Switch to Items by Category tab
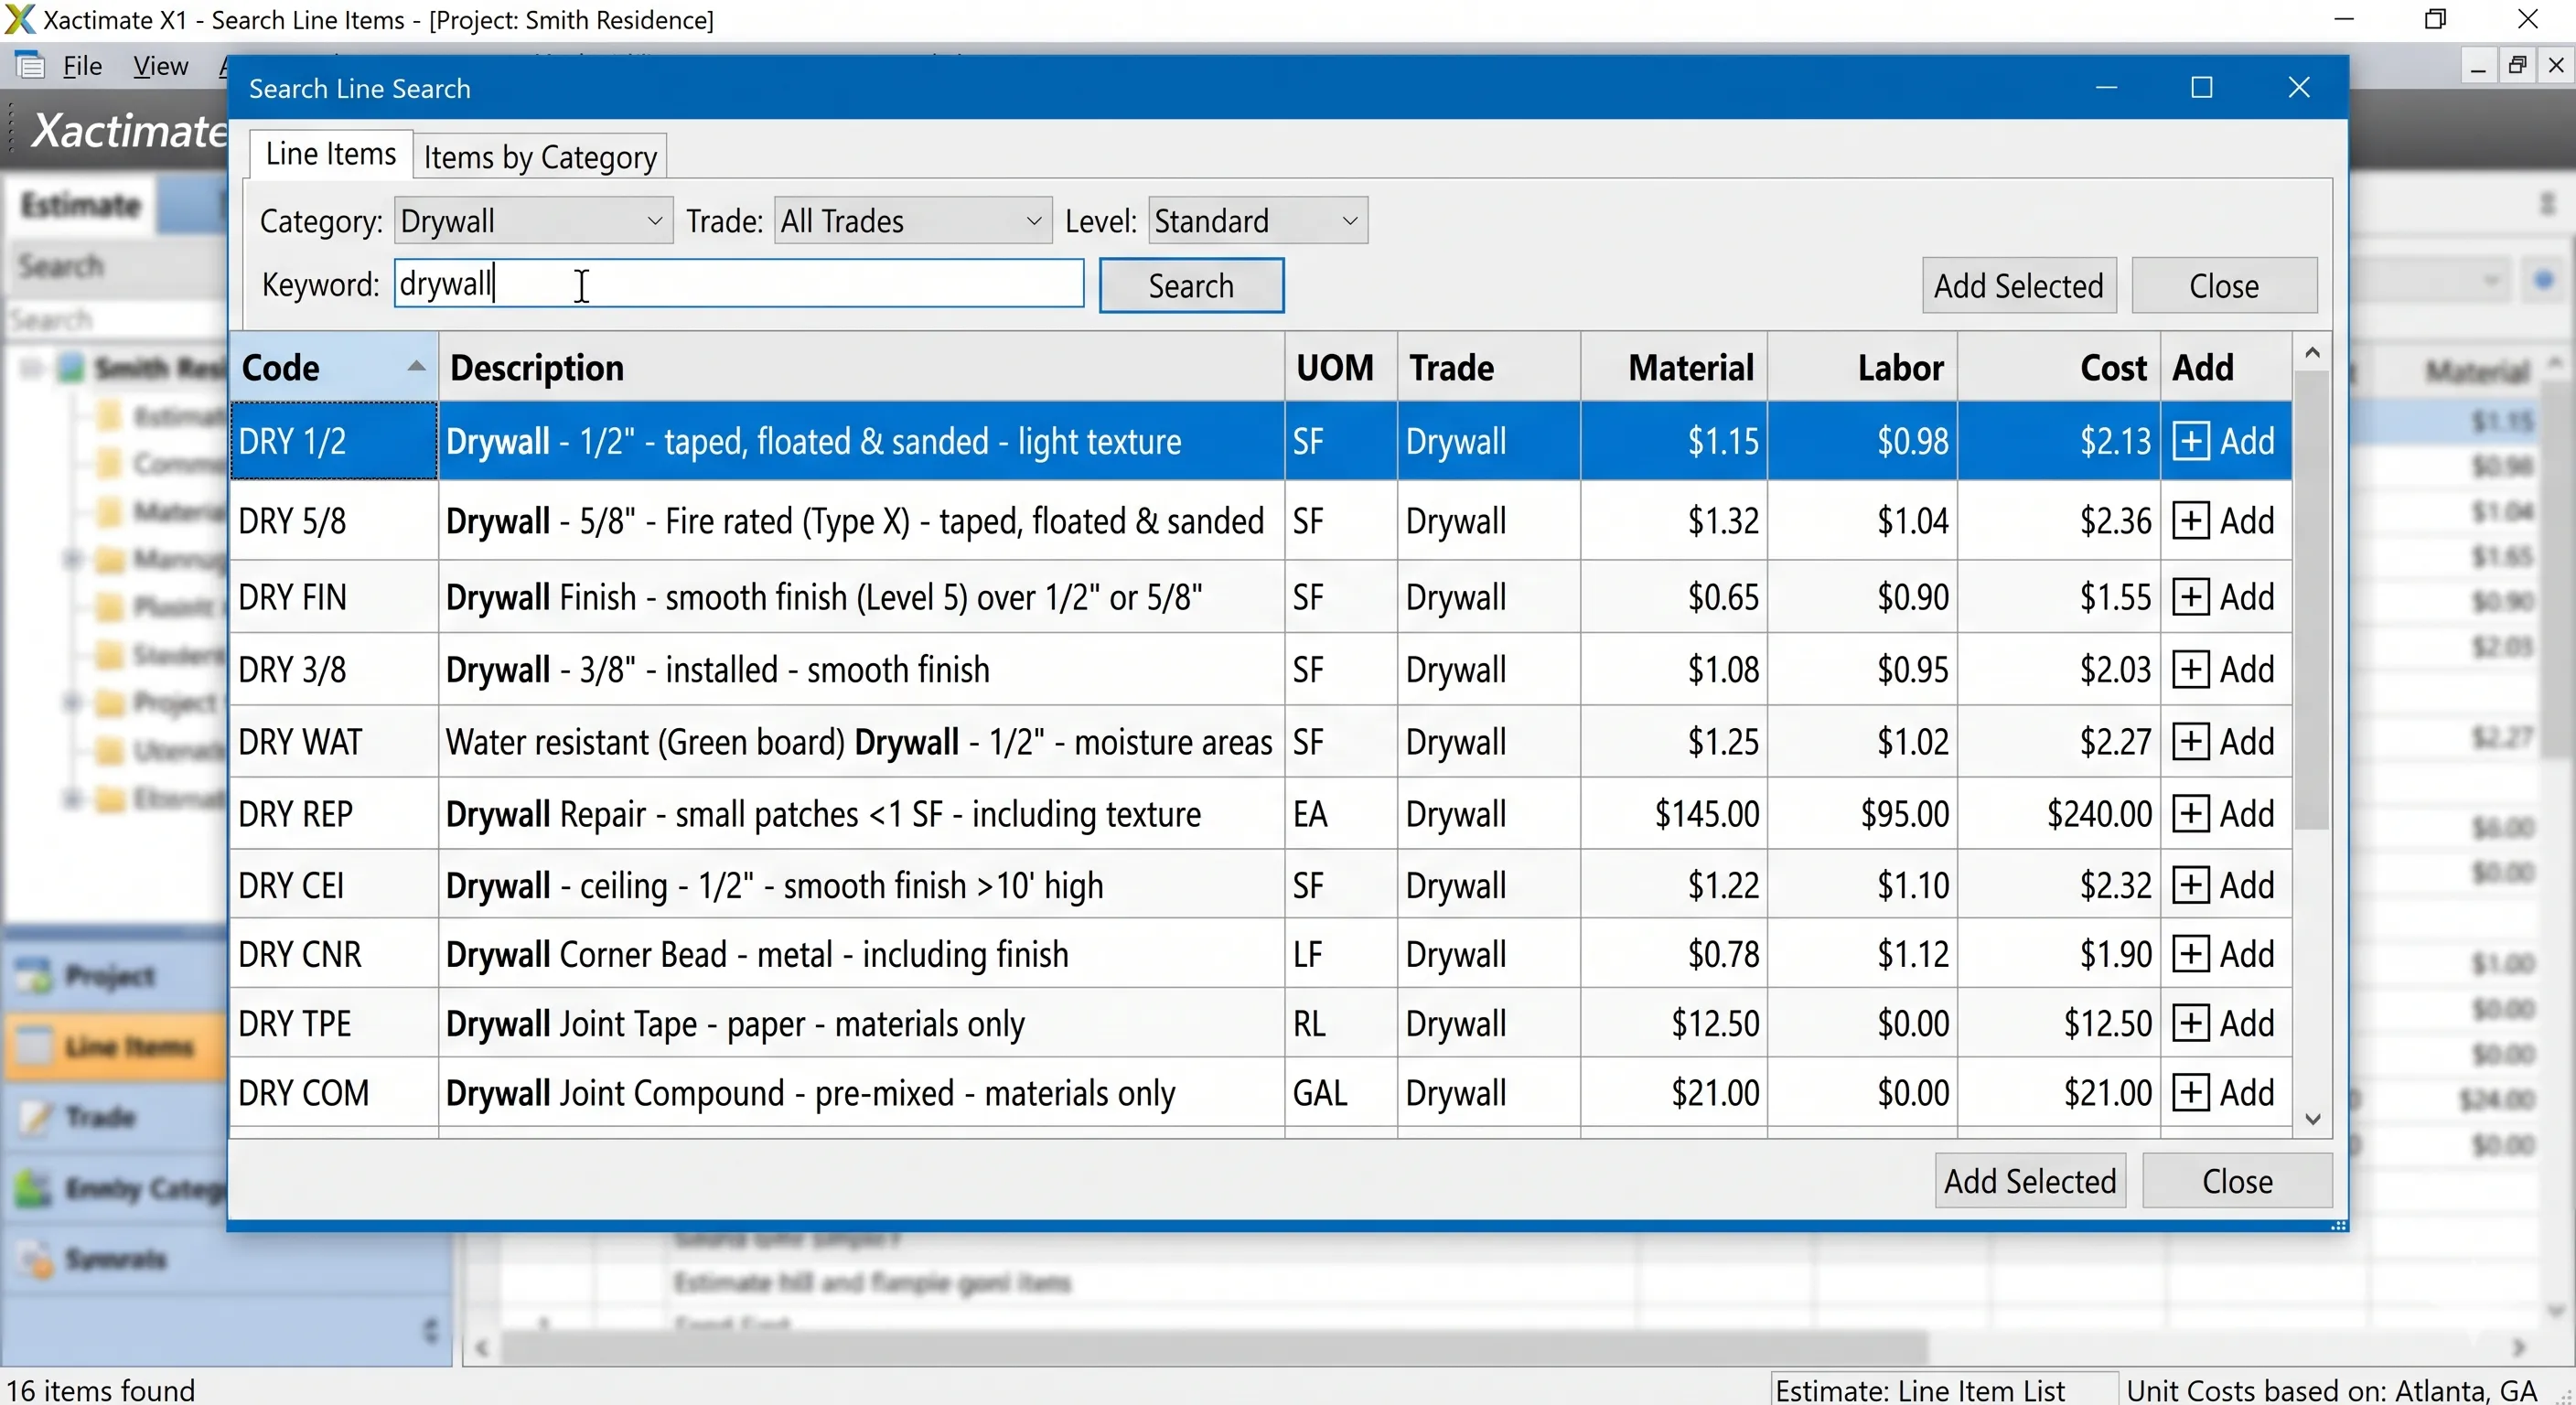Viewport: 2576px width, 1405px height. 540,157
